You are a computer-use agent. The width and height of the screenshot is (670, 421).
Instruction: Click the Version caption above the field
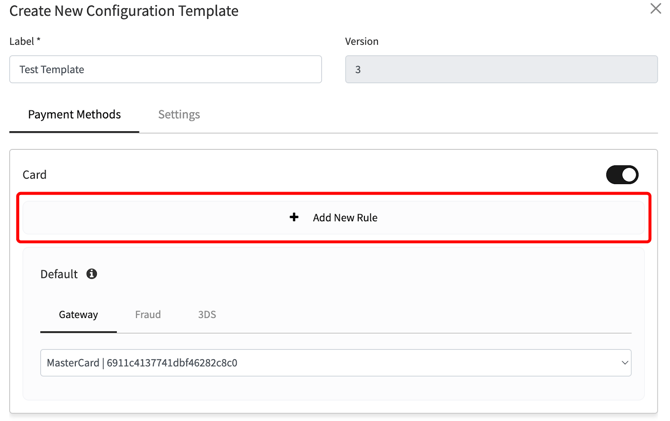click(x=362, y=41)
